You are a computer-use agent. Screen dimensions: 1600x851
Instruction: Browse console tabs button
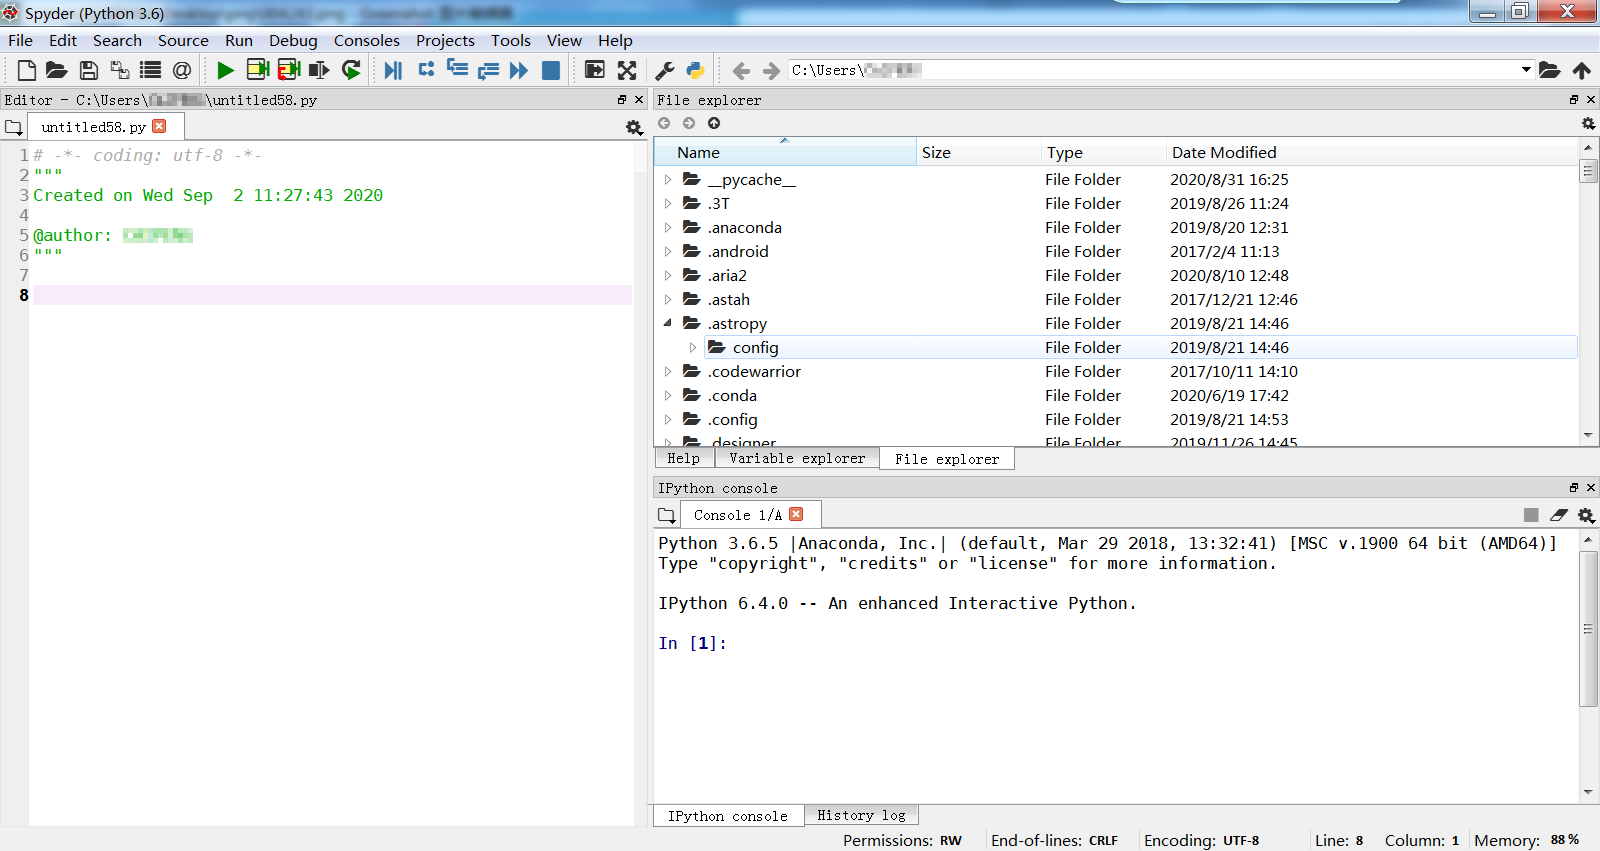coord(667,515)
